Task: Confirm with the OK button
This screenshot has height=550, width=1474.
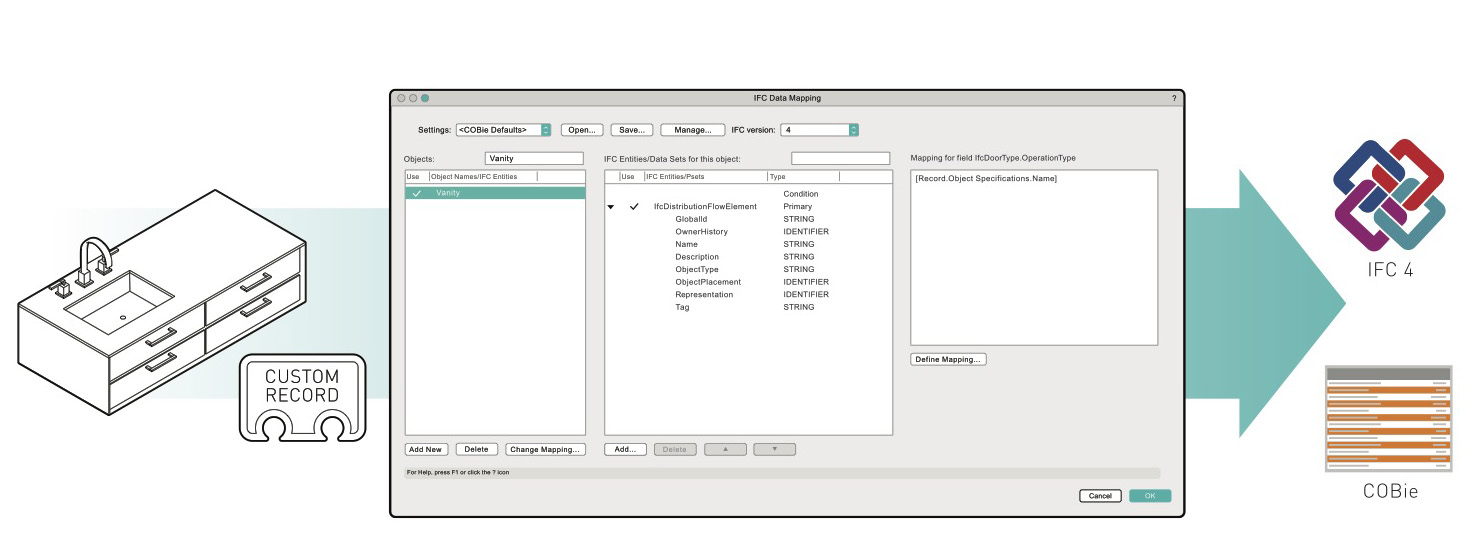Action: [x=1149, y=496]
